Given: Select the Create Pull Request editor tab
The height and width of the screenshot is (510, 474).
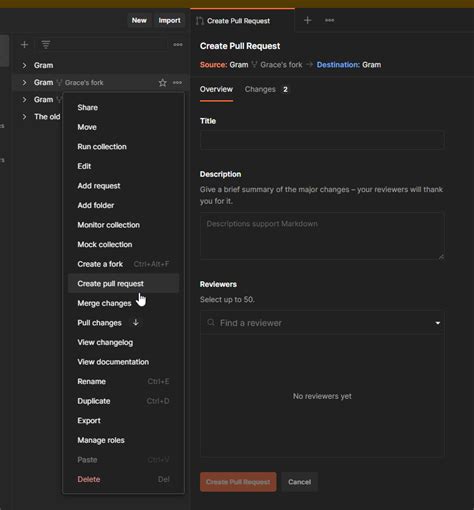Looking at the screenshot, I should [243, 21].
